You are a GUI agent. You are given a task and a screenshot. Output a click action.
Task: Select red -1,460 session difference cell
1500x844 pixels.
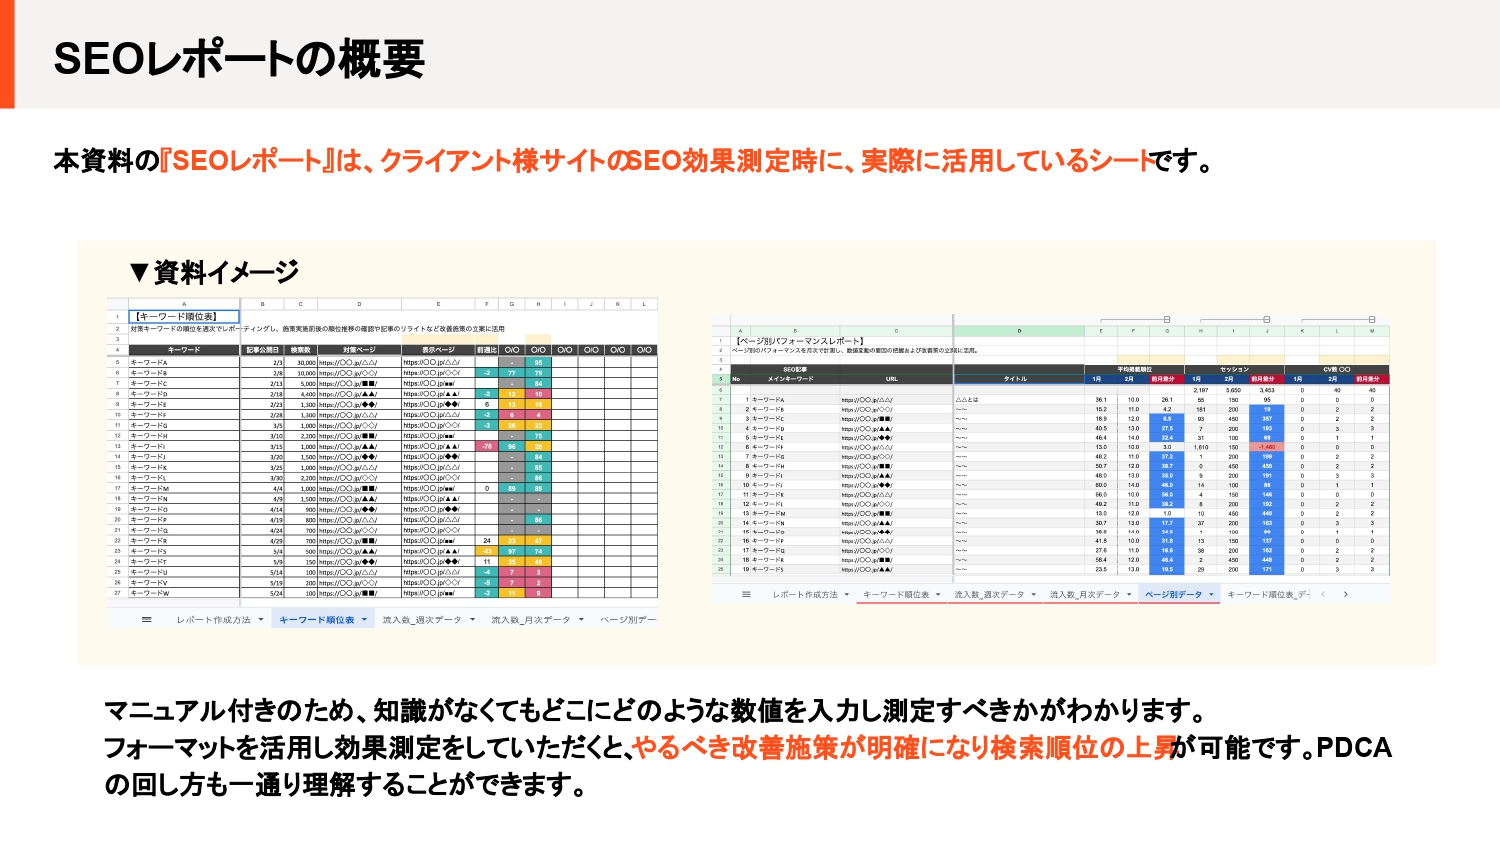click(1267, 447)
